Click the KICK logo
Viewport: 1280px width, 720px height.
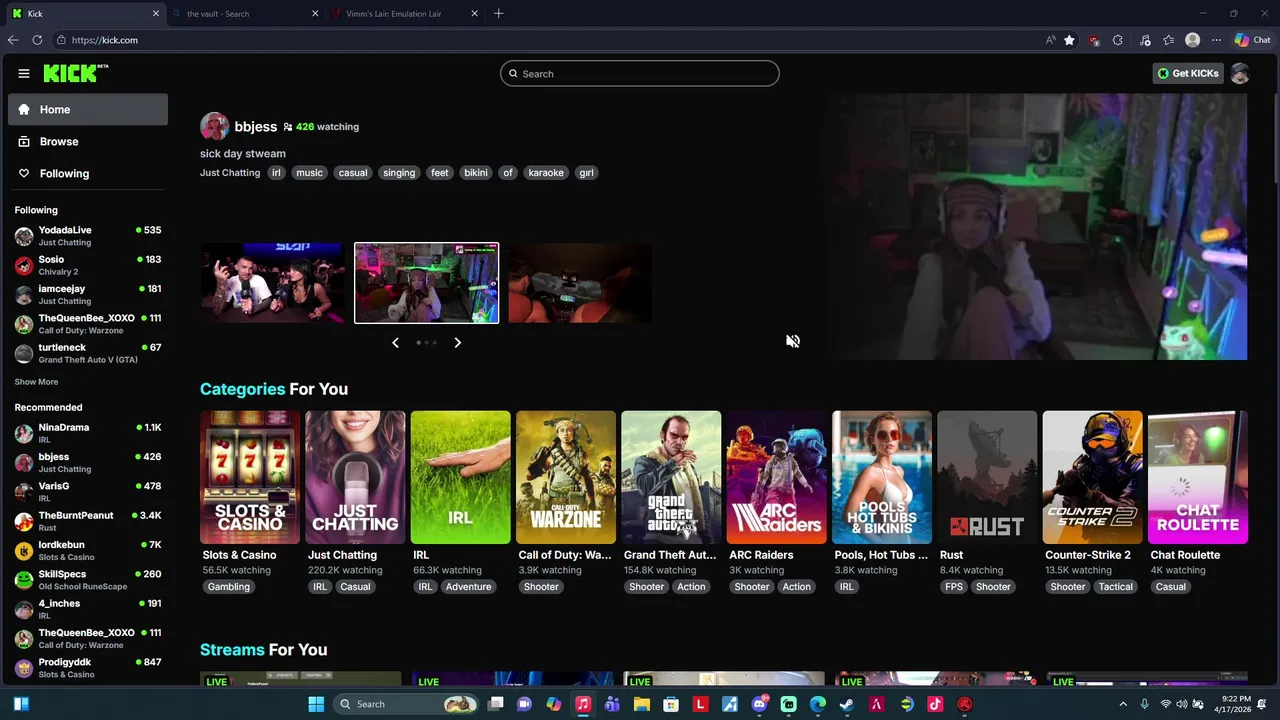tap(75, 73)
